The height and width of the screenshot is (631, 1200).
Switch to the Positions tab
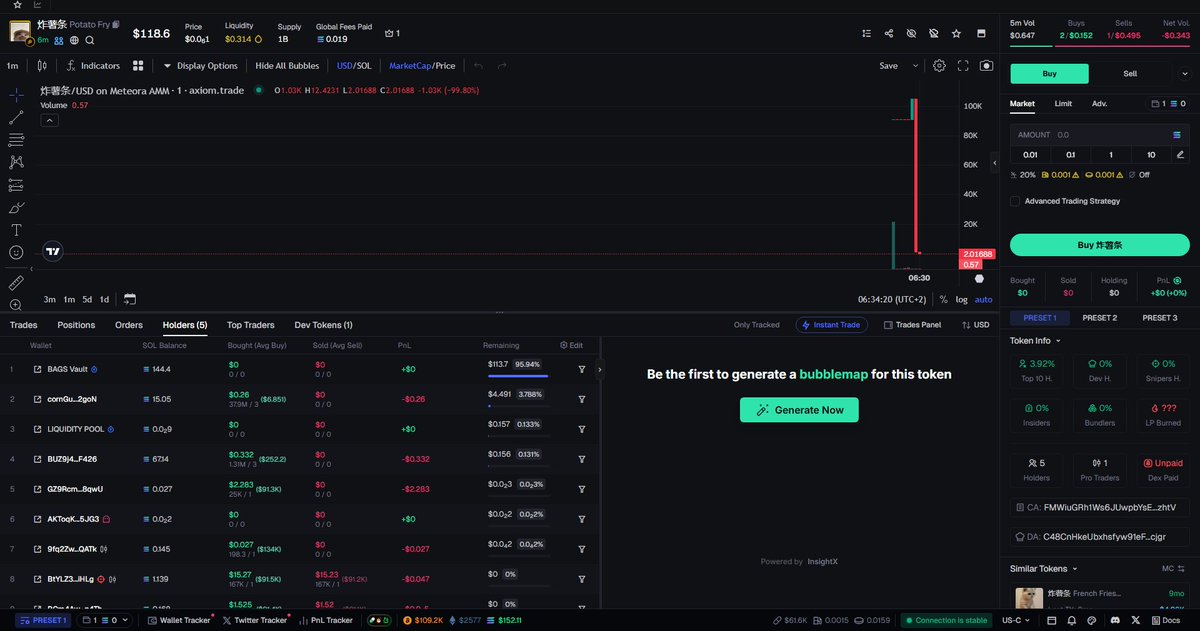coord(76,325)
